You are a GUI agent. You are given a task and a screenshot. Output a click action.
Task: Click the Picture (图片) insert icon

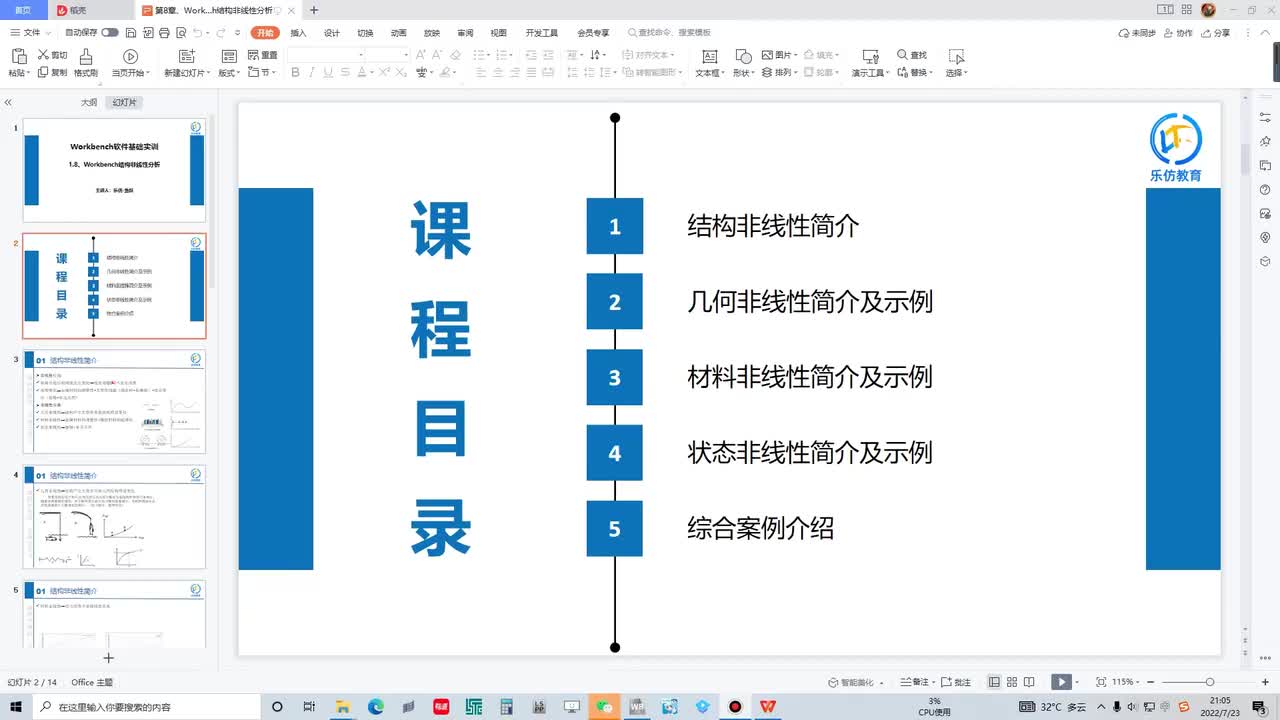(768, 55)
